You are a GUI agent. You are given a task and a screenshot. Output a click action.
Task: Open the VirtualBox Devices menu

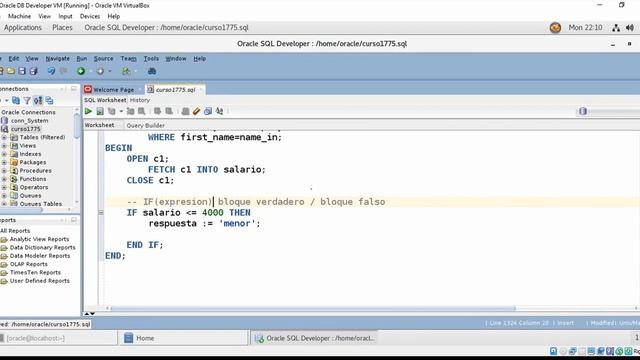click(90, 16)
